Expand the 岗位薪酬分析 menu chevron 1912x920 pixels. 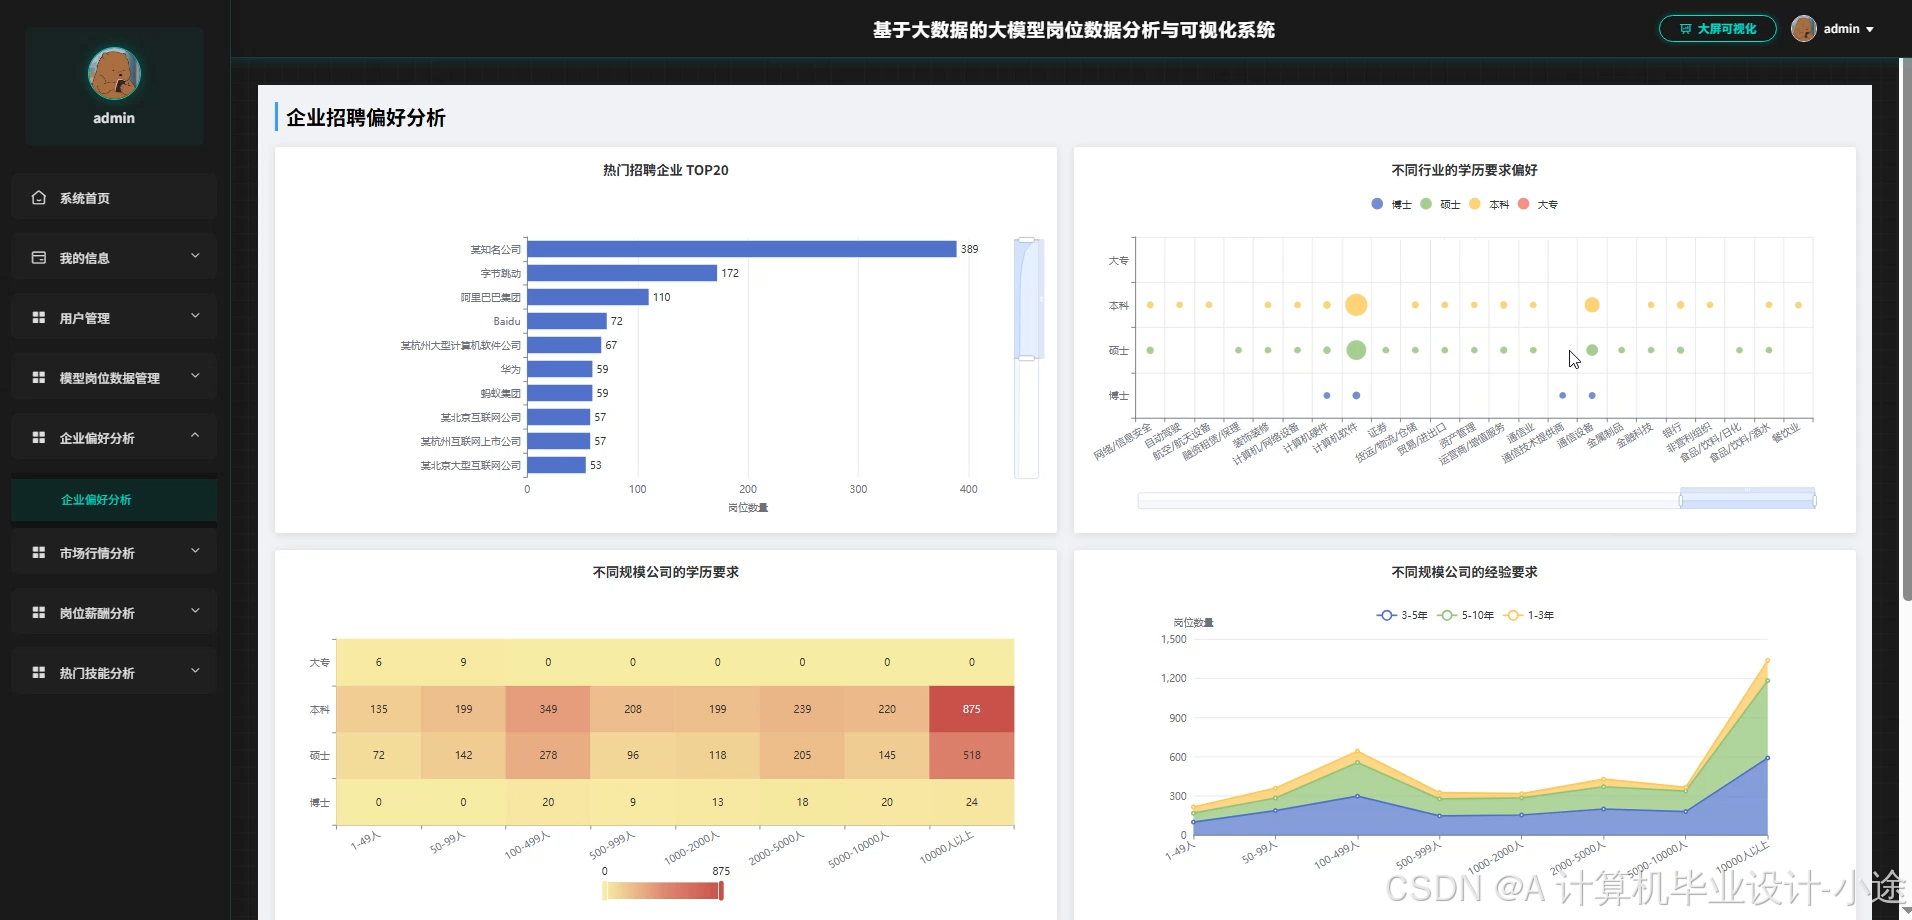[195, 612]
